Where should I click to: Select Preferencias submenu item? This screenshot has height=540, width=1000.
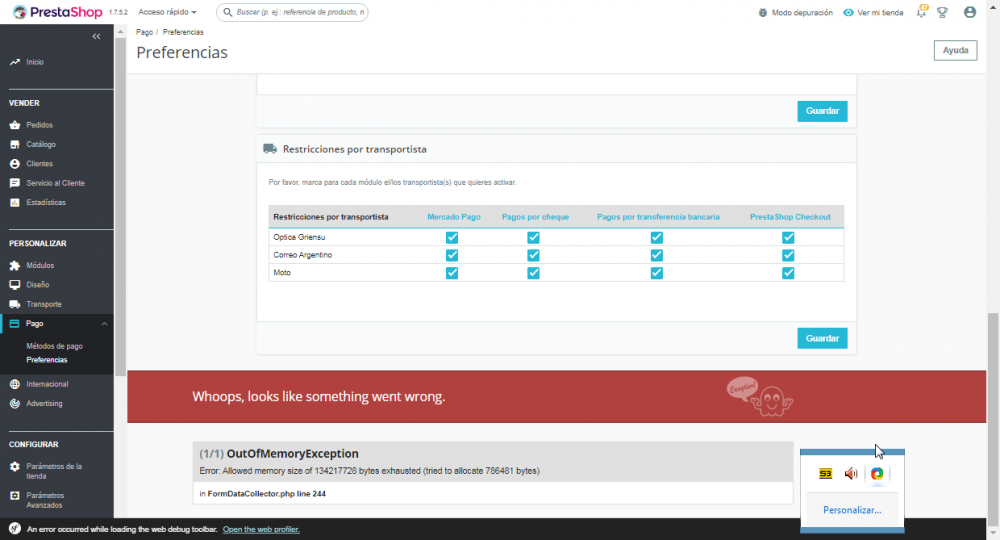[47, 360]
